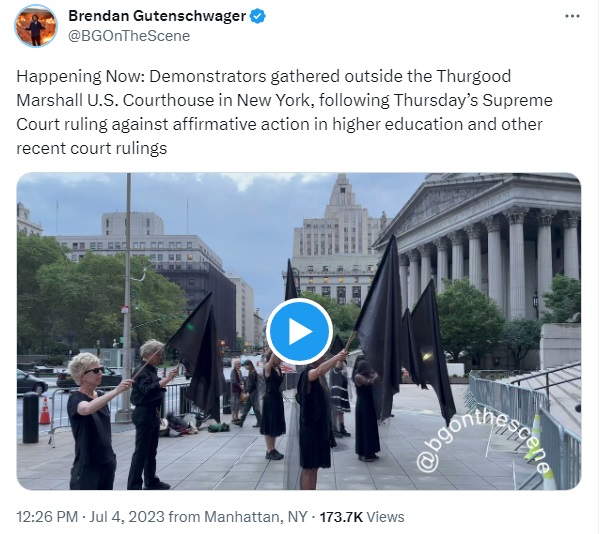Click the tweet text about Thurgood Marshall Courthouse
Viewport: 600px width, 534px height.
284,112
